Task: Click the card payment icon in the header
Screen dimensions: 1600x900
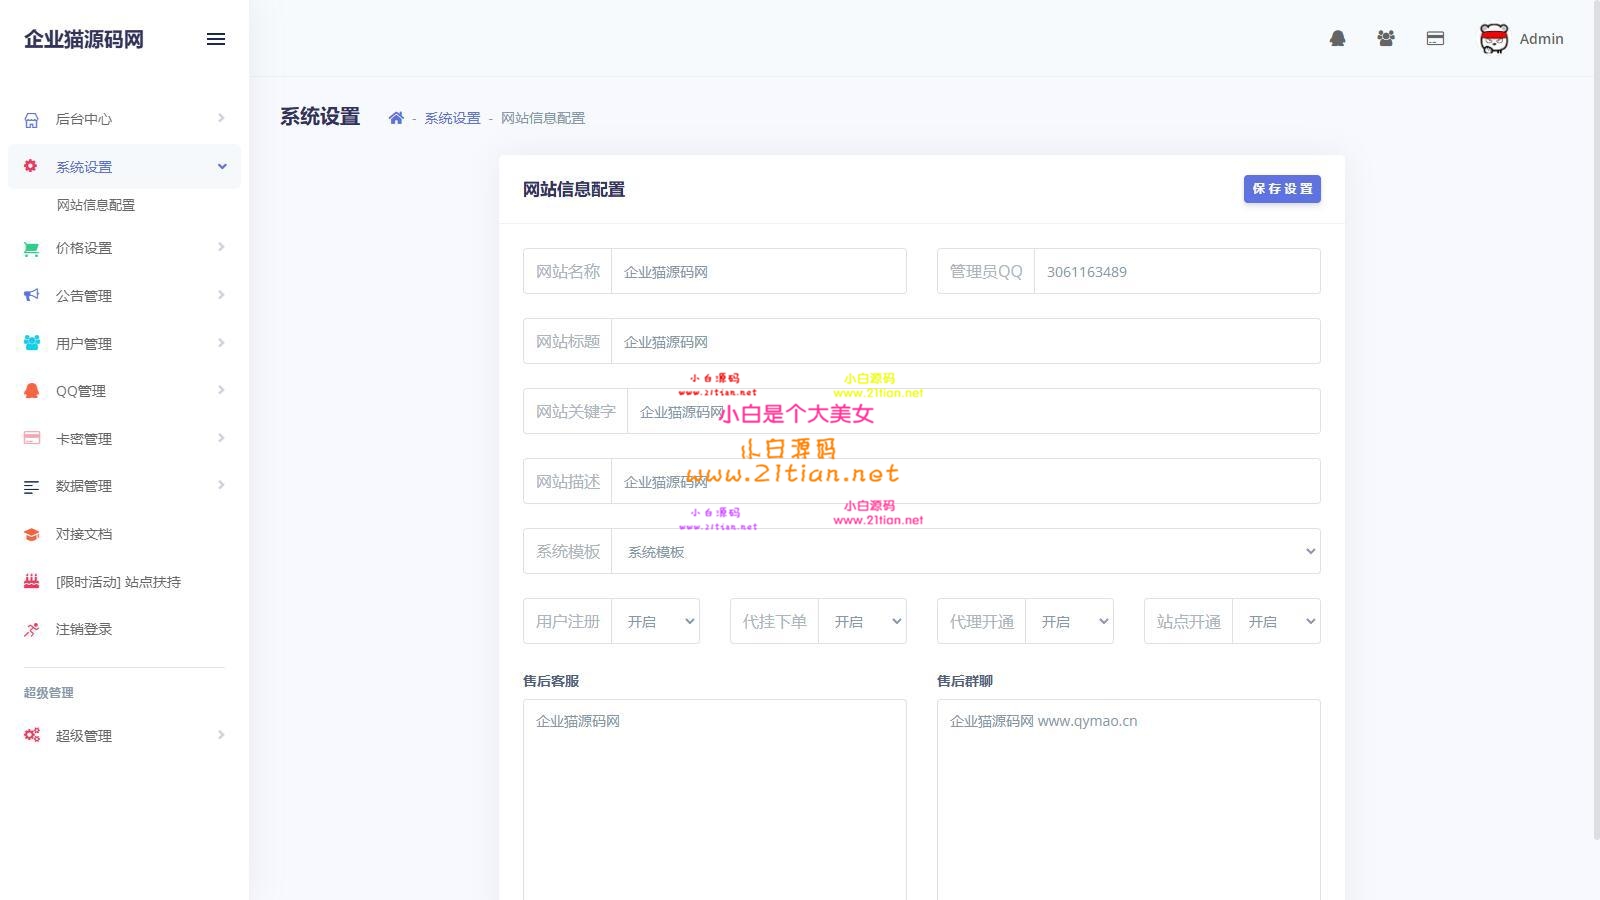Action: 1436,38
